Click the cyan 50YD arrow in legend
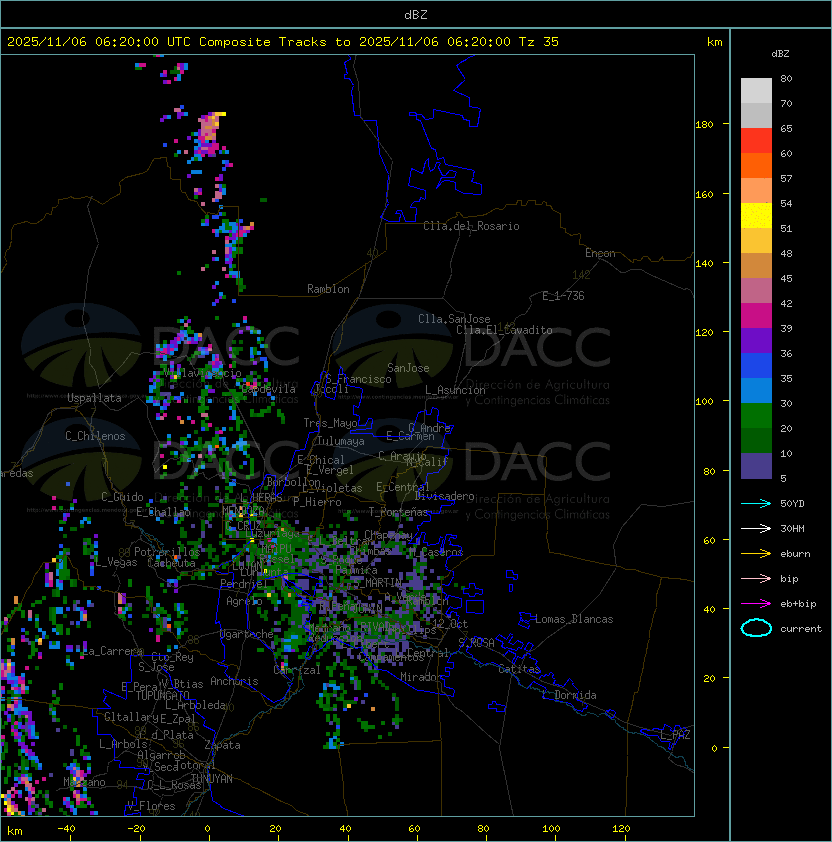Viewport: 832px width, 842px height. tap(756, 504)
